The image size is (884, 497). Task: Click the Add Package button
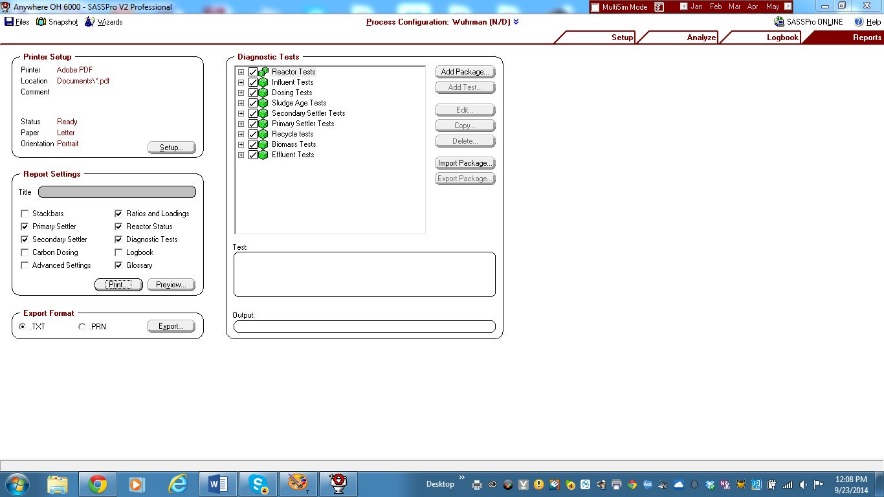pos(465,73)
